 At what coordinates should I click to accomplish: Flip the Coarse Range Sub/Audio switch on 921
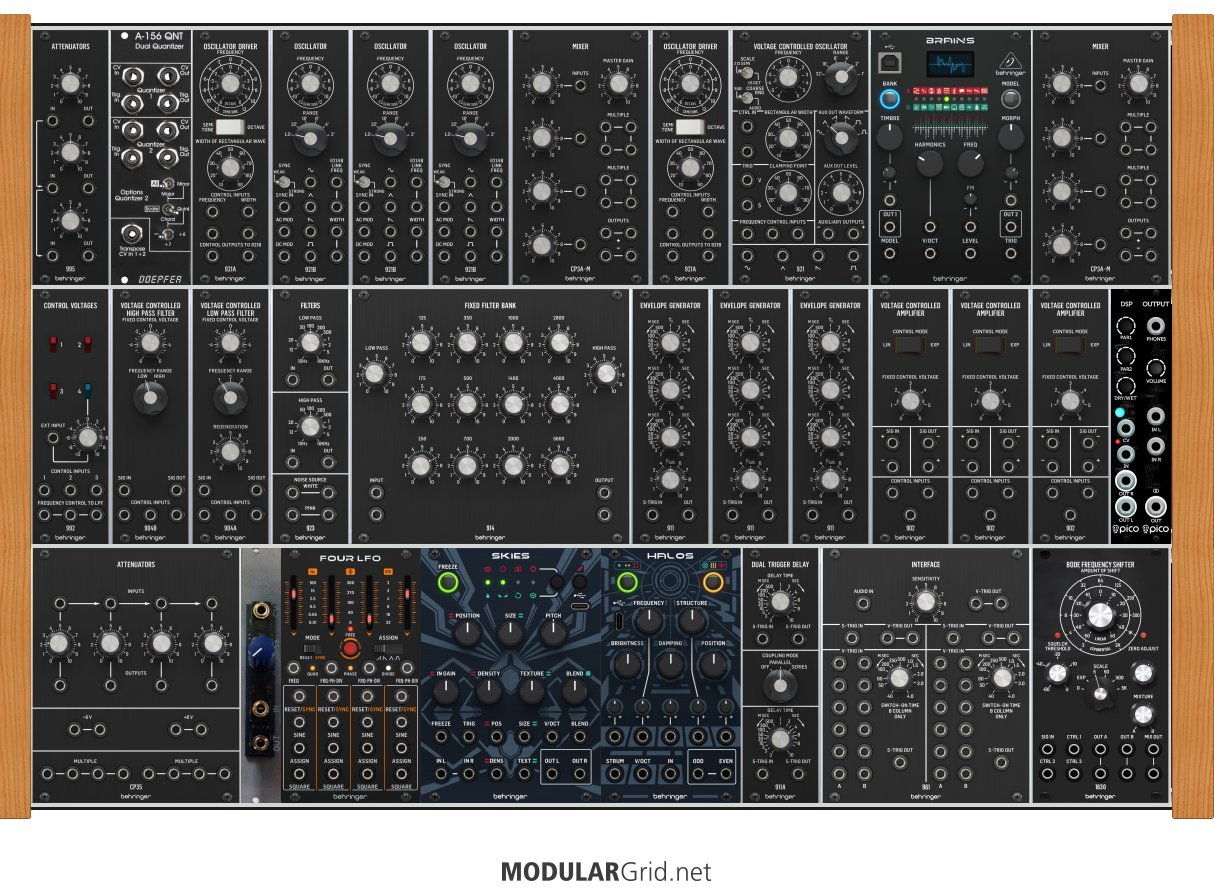[x=746, y=98]
